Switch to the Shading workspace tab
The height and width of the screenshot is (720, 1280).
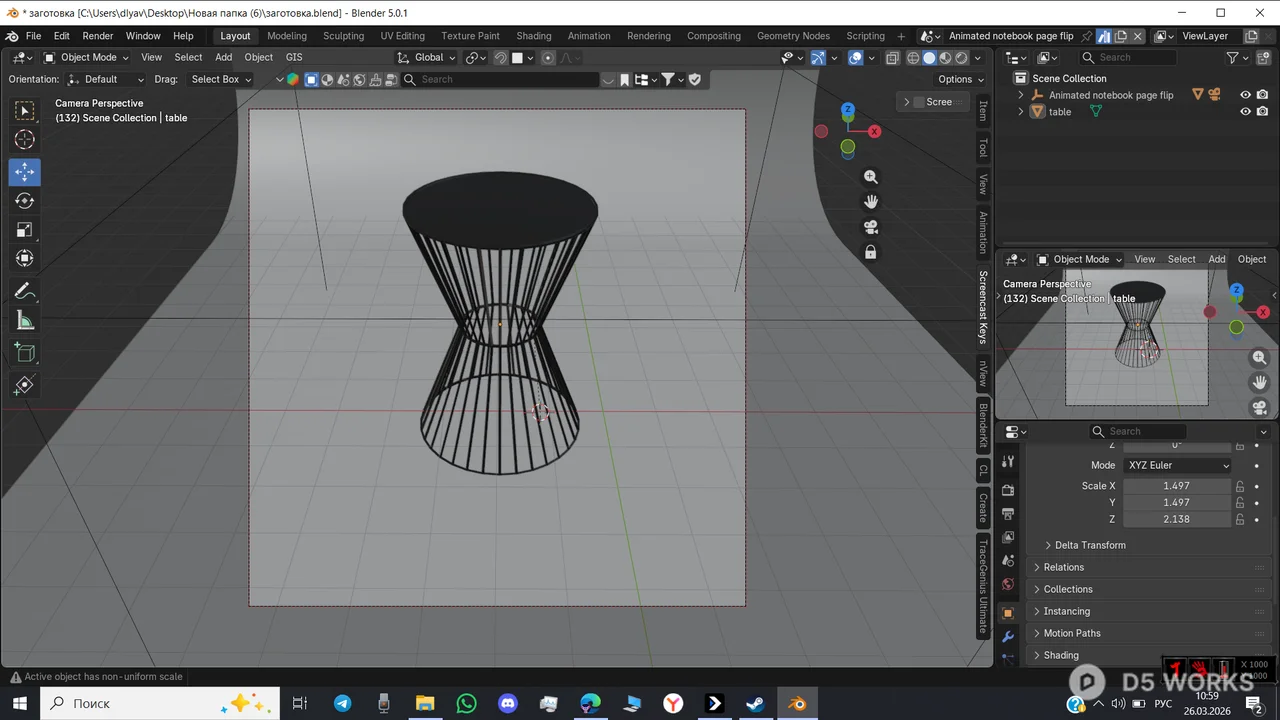[x=534, y=36]
